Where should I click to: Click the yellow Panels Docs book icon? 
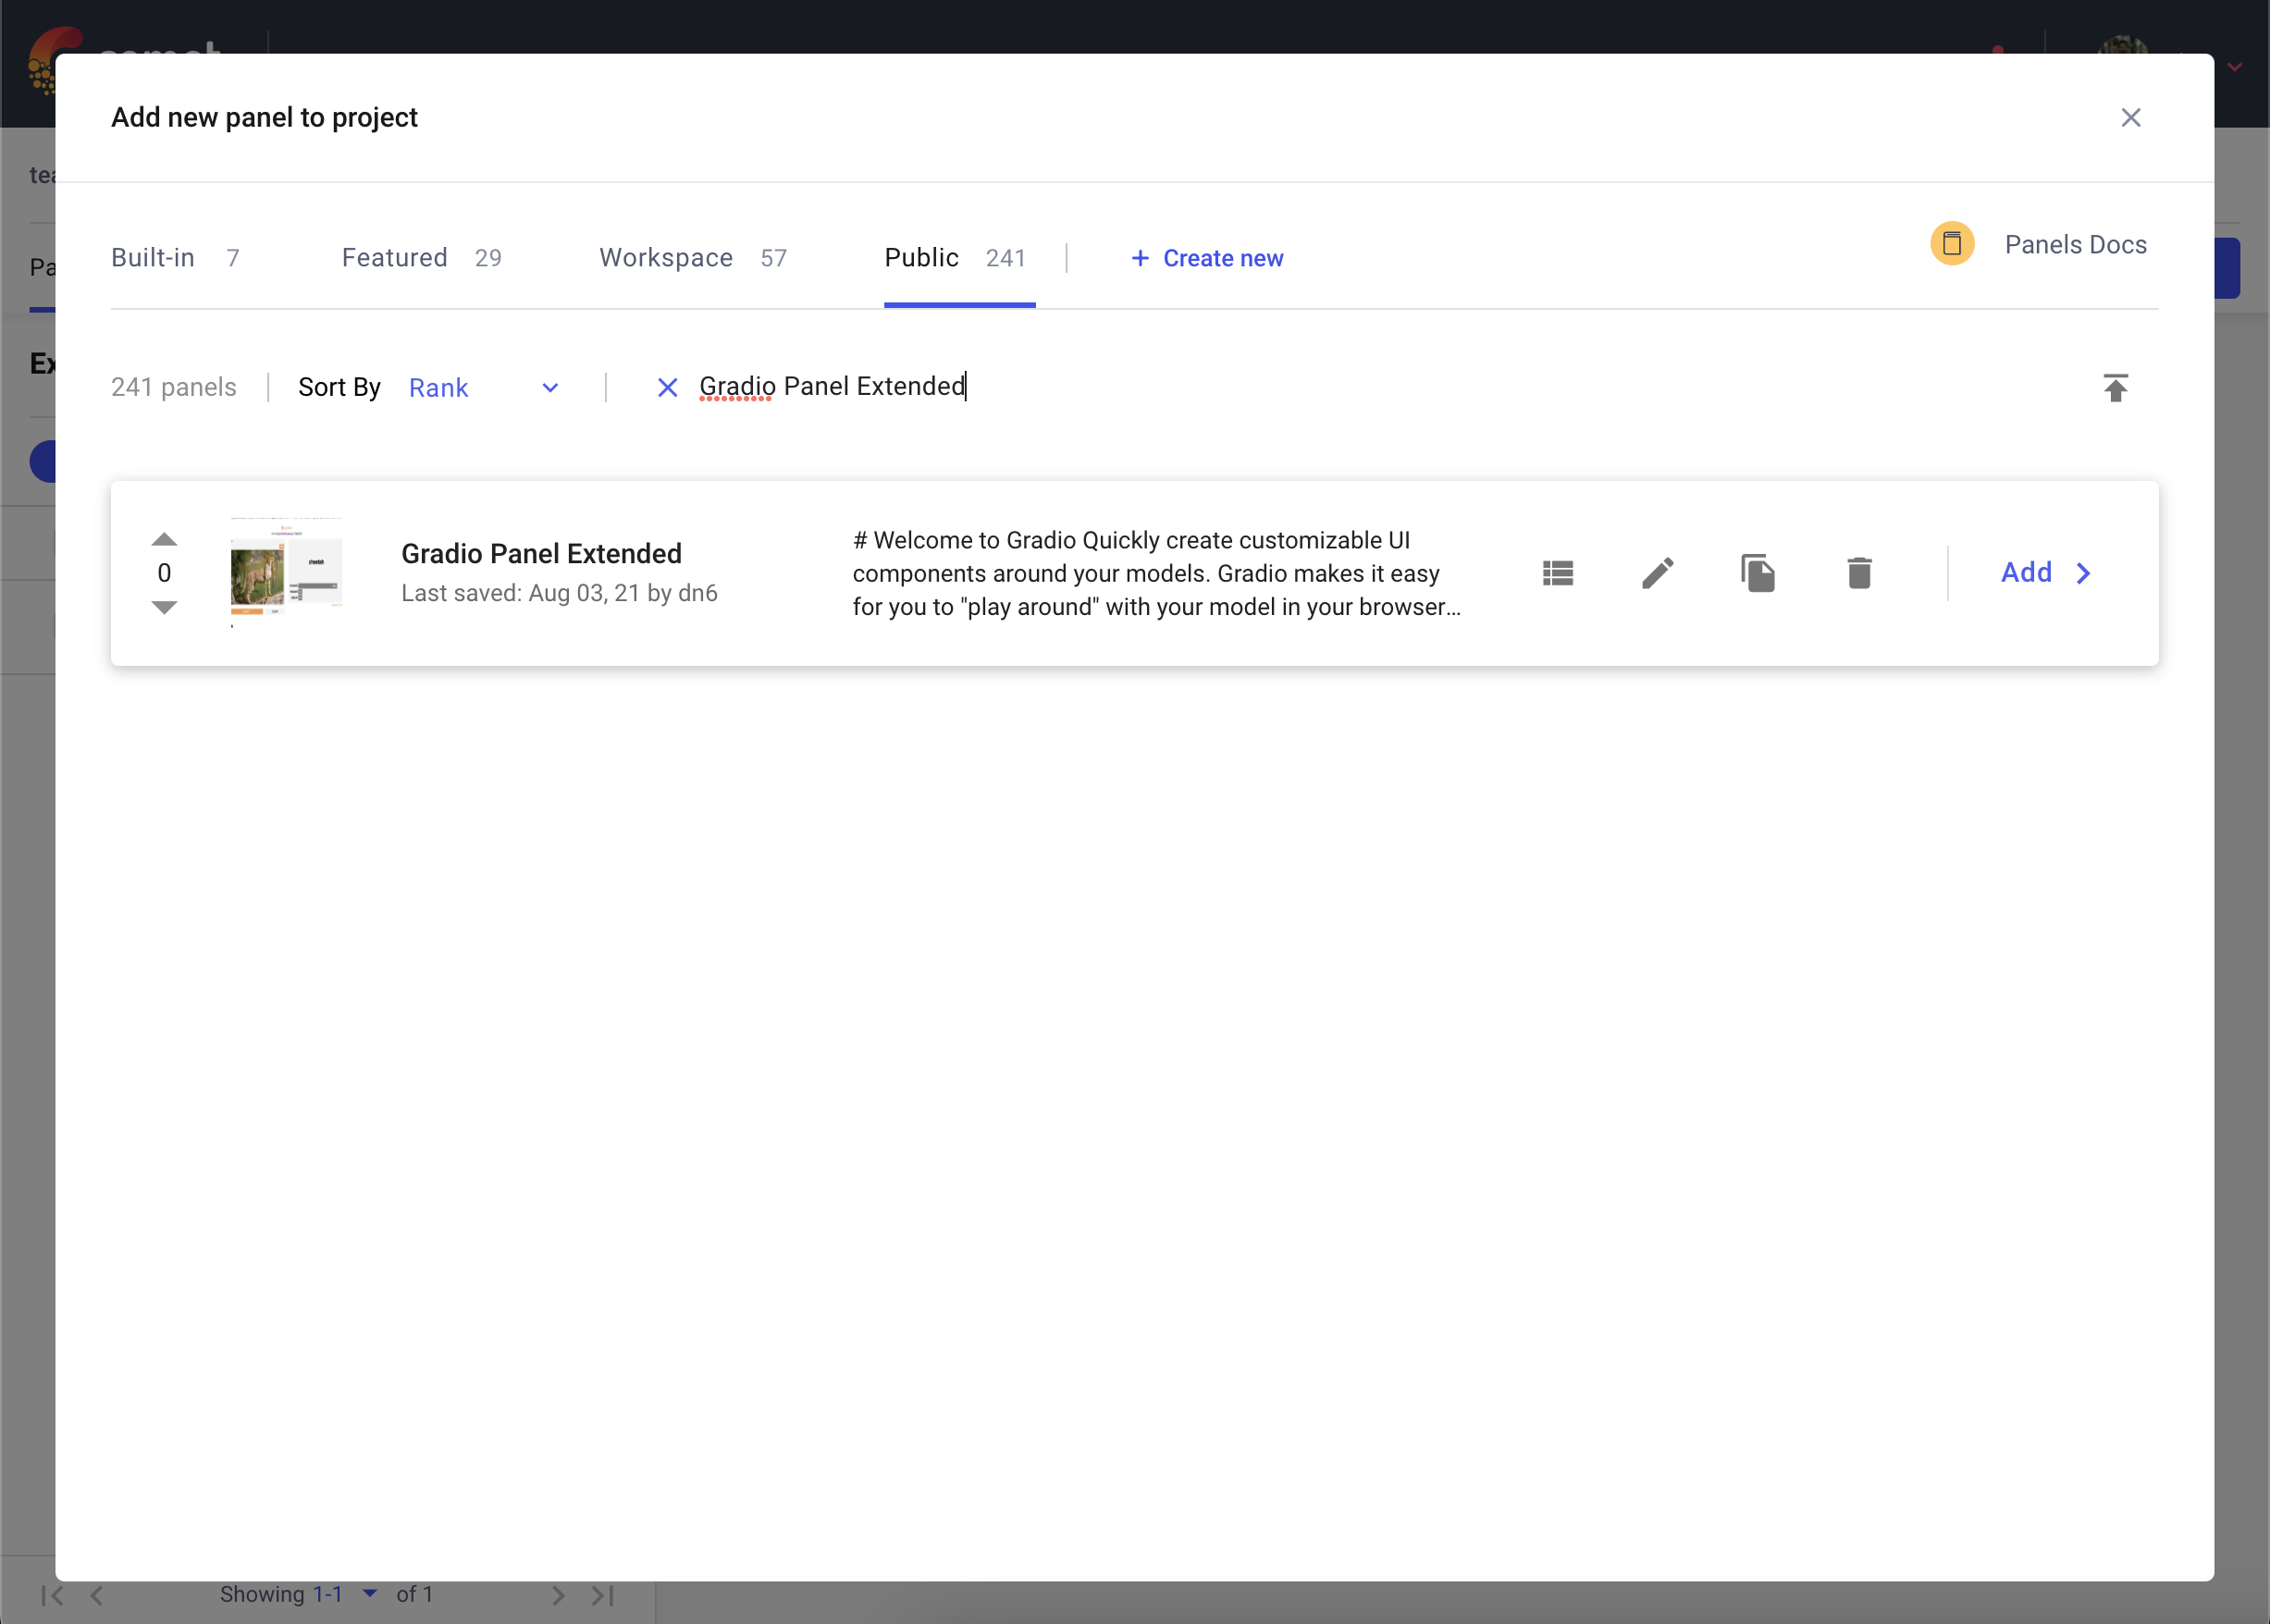tap(1951, 243)
